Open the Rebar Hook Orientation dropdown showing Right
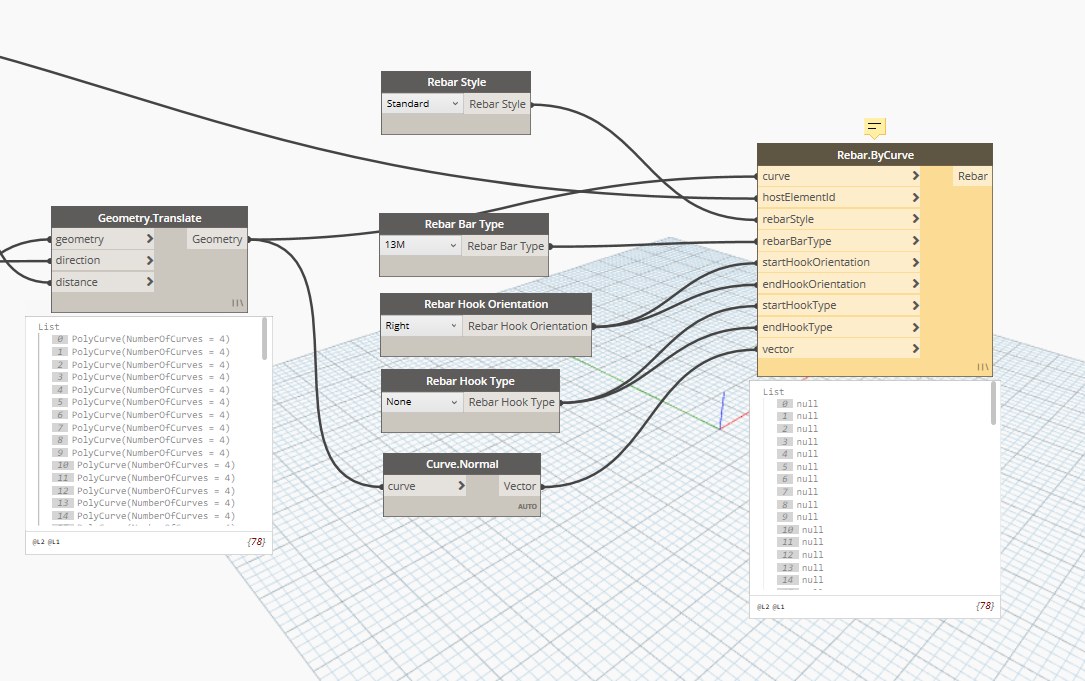The image size is (1085, 681). pyautogui.click(x=421, y=326)
